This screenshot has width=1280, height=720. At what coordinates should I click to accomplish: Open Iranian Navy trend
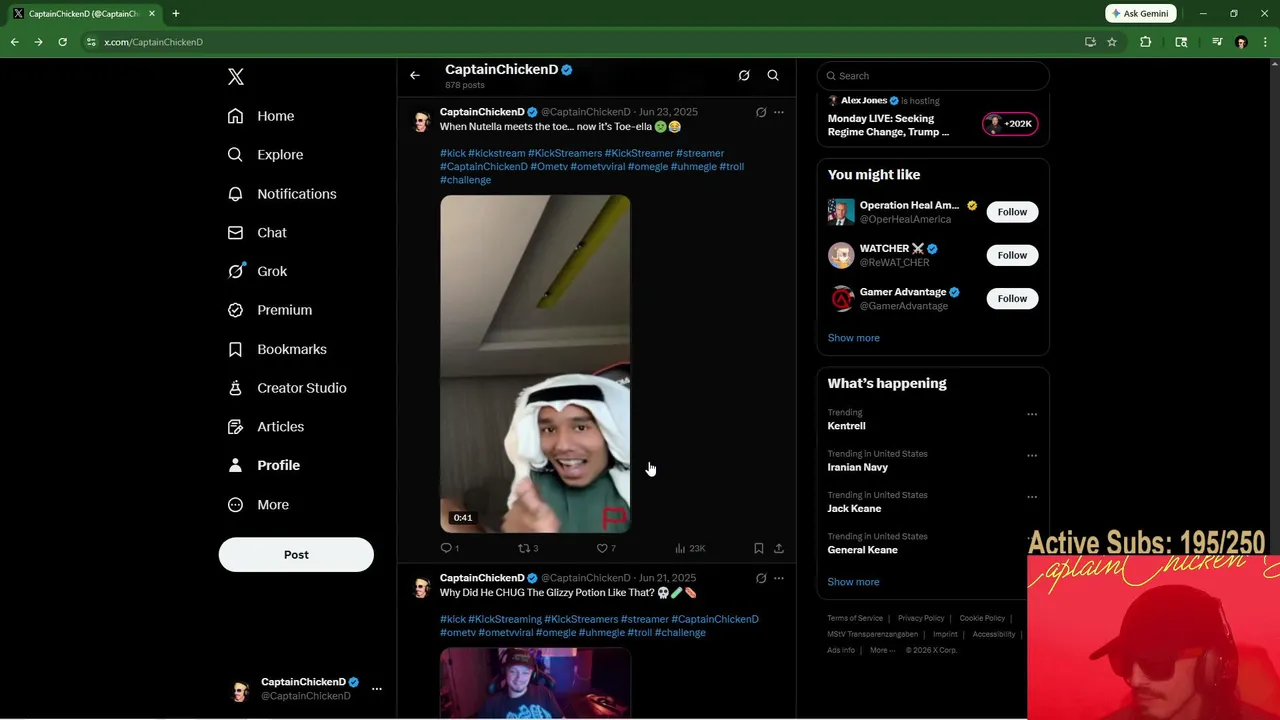tap(857, 467)
